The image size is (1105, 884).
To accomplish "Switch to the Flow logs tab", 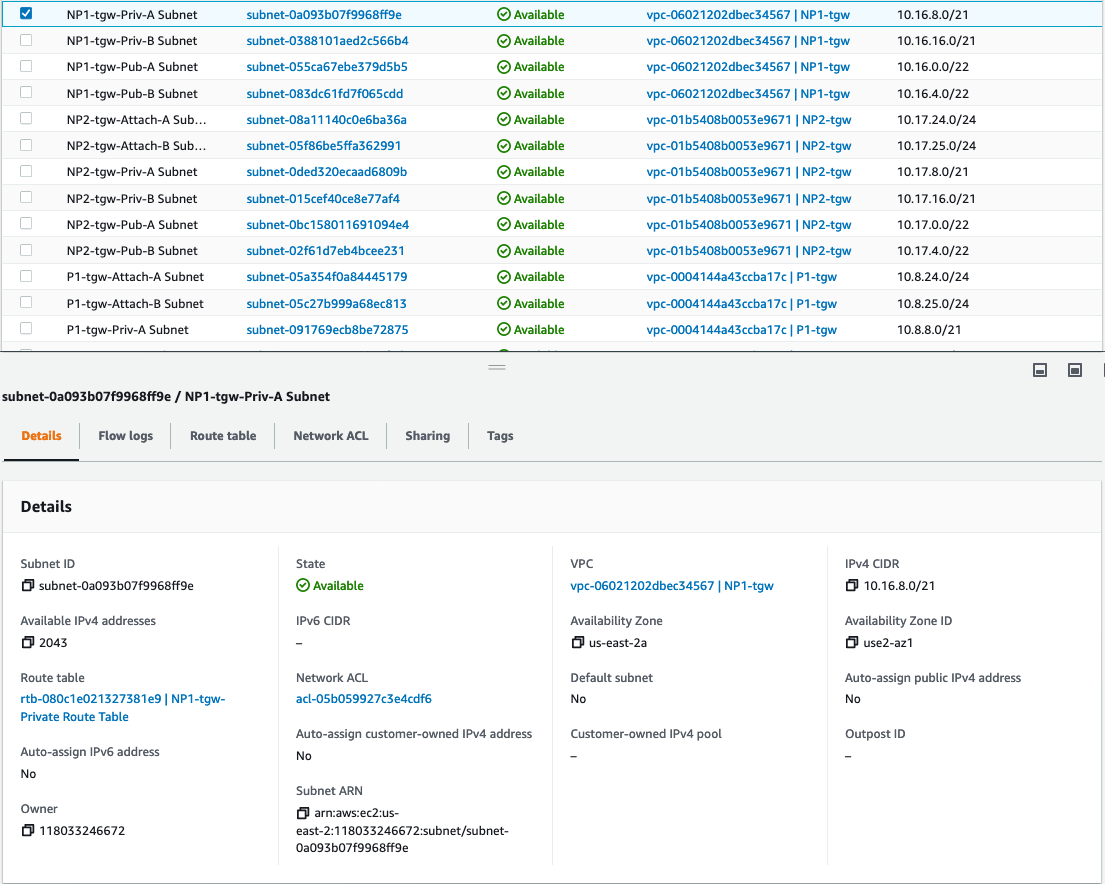I will [125, 436].
